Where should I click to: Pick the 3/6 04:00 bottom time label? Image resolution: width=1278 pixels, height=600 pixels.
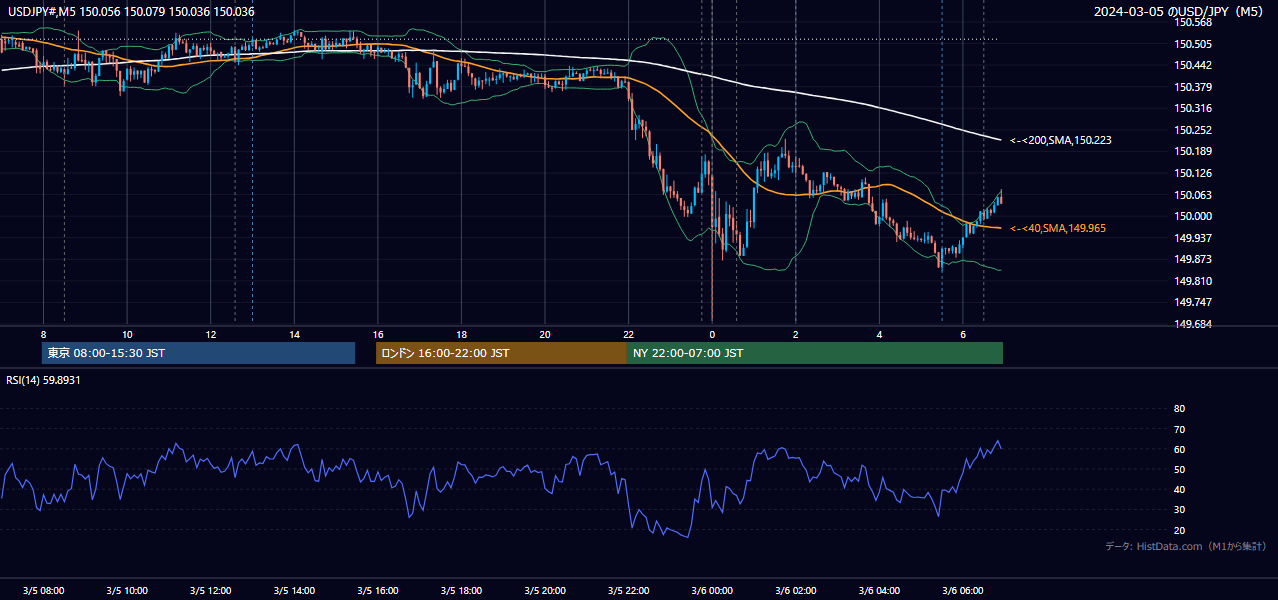(x=879, y=591)
